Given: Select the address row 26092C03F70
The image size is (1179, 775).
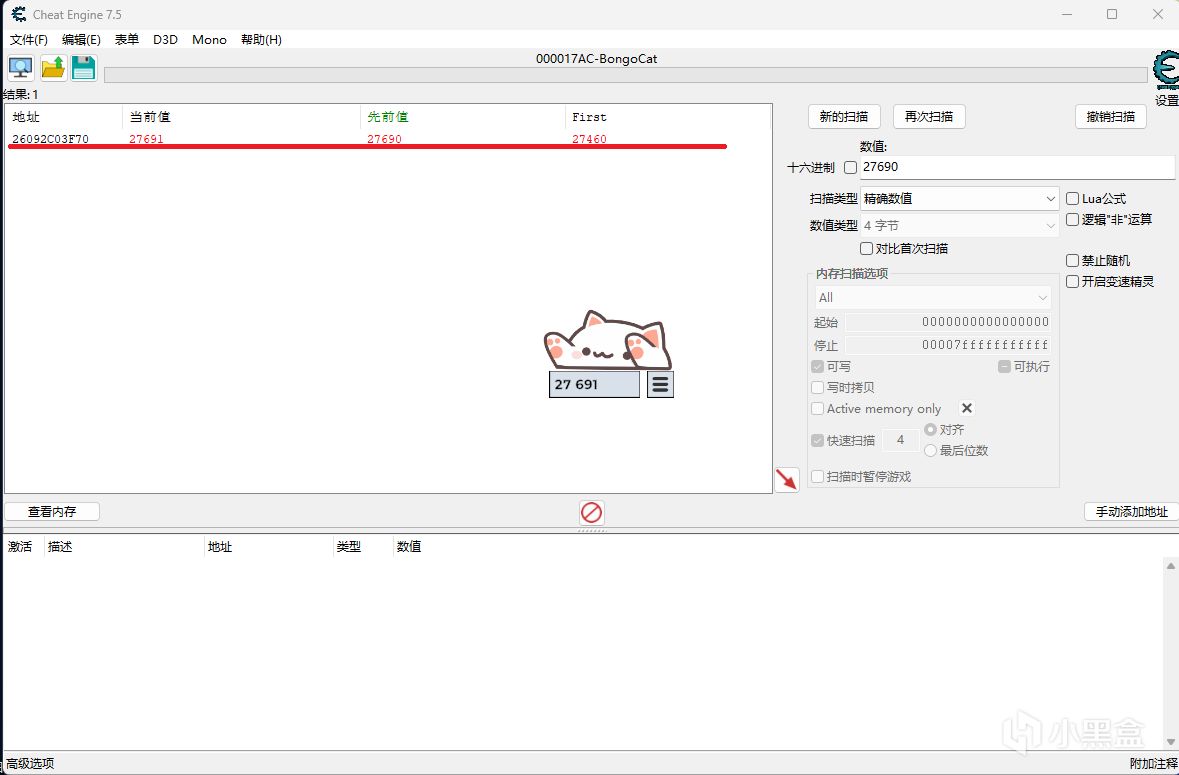Looking at the screenshot, I should click(x=387, y=139).
